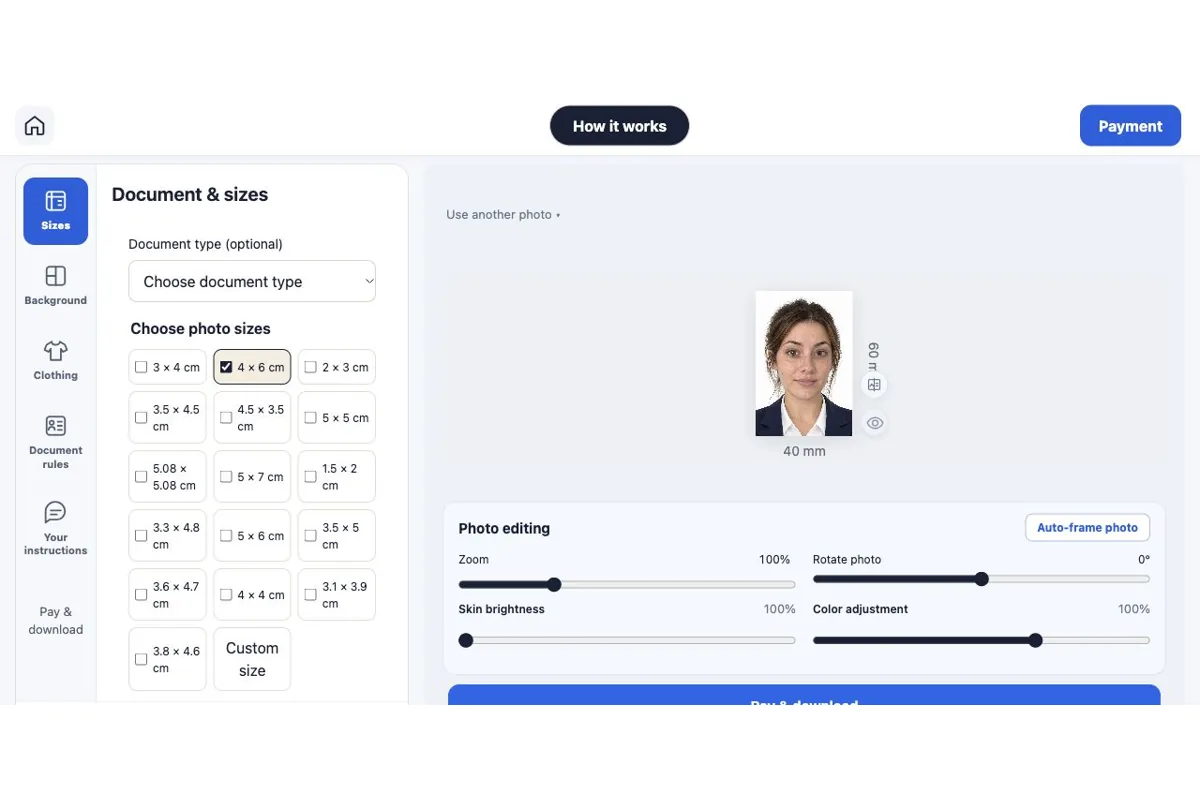Click the ruler icon beside the photo
Screen dimensions: 1200x800
tap(874, 385)
